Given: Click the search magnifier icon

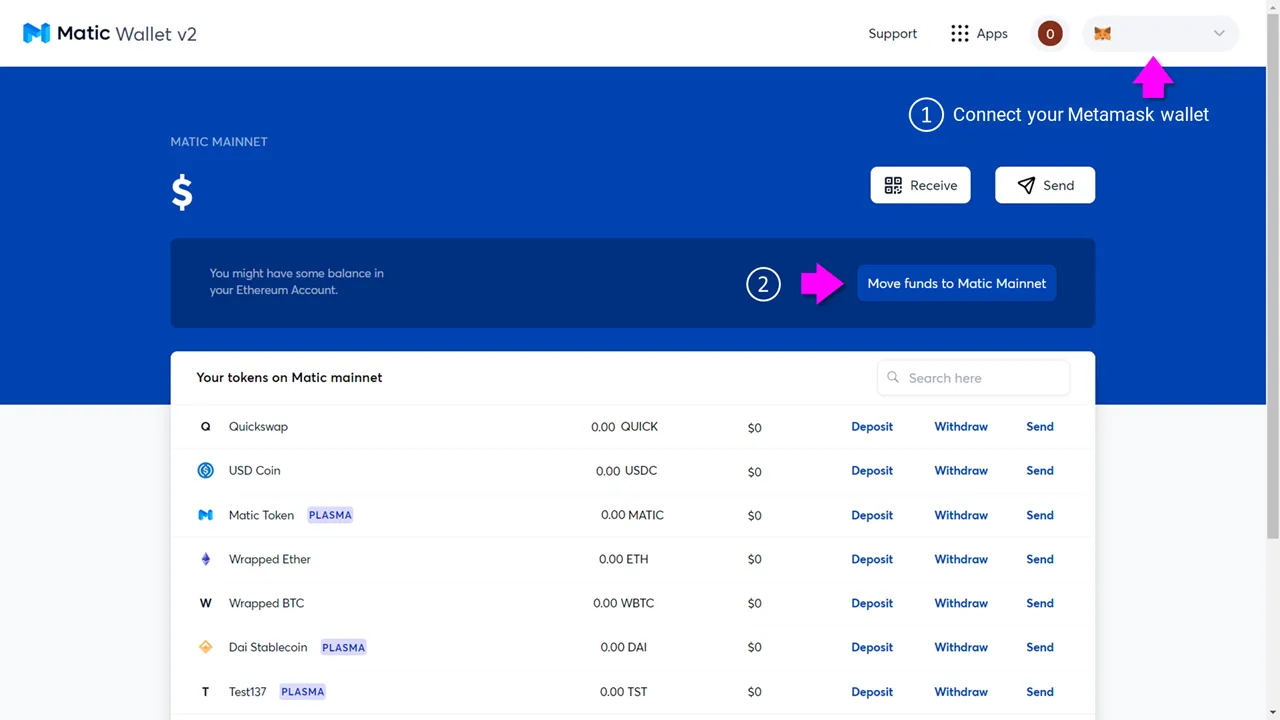Looking at the screenshot, I should click(x=893, y=378).
